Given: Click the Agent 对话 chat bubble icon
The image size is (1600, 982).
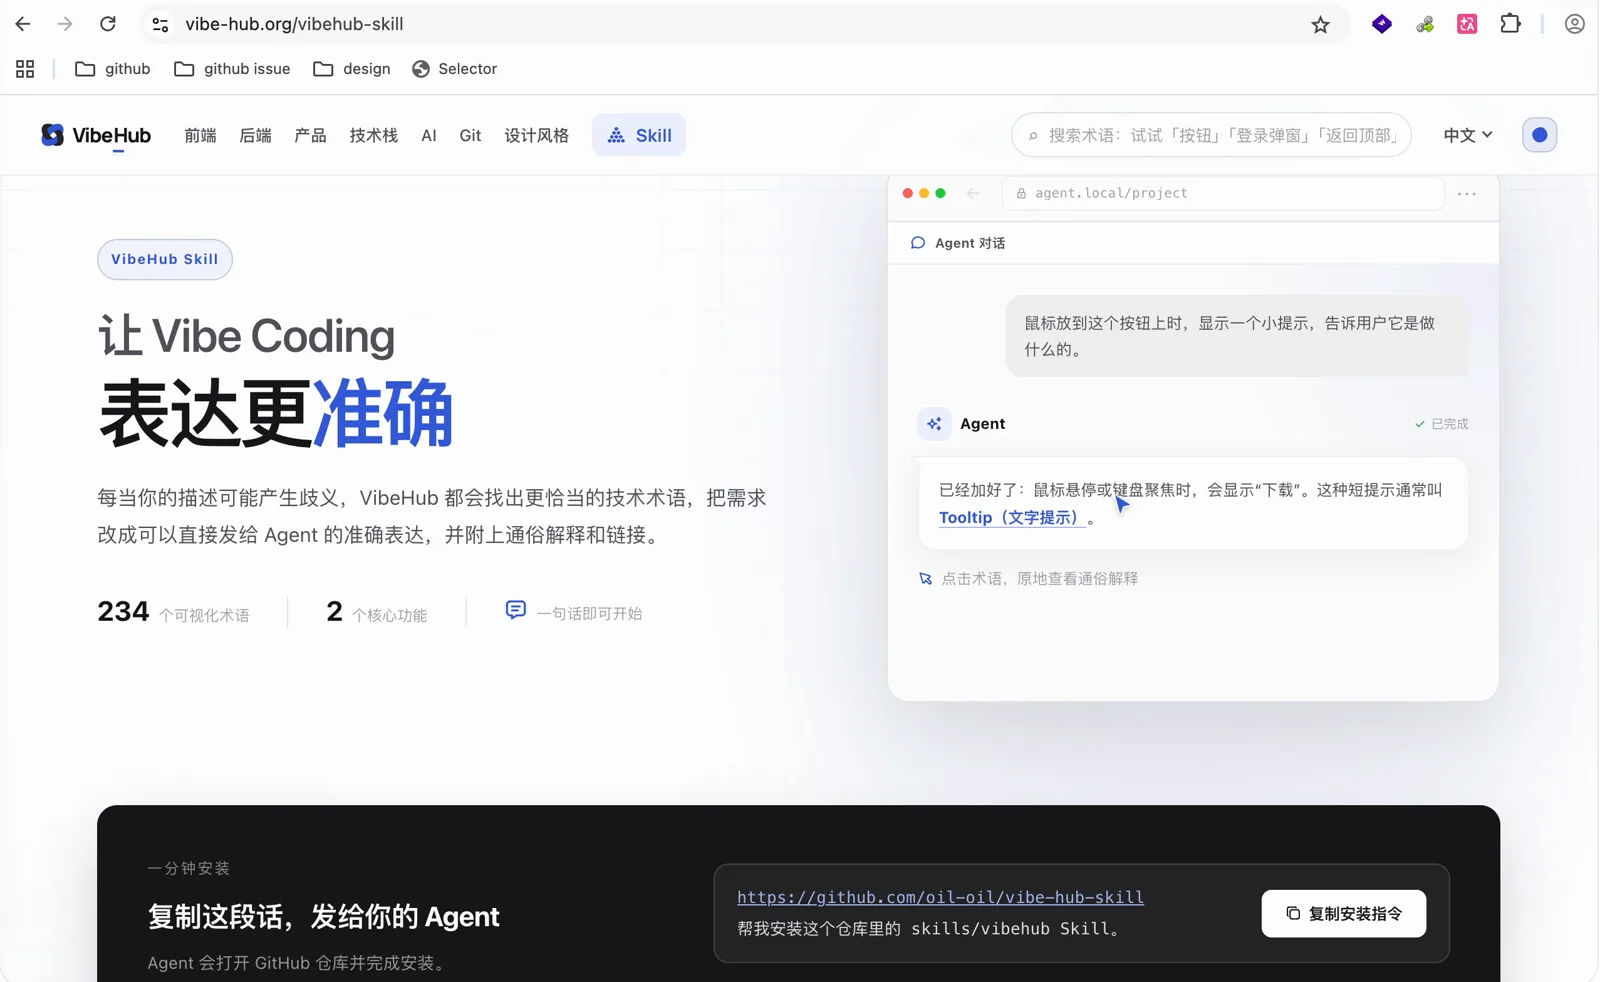Looking at the screenshot, I should (x=918, y=243).
